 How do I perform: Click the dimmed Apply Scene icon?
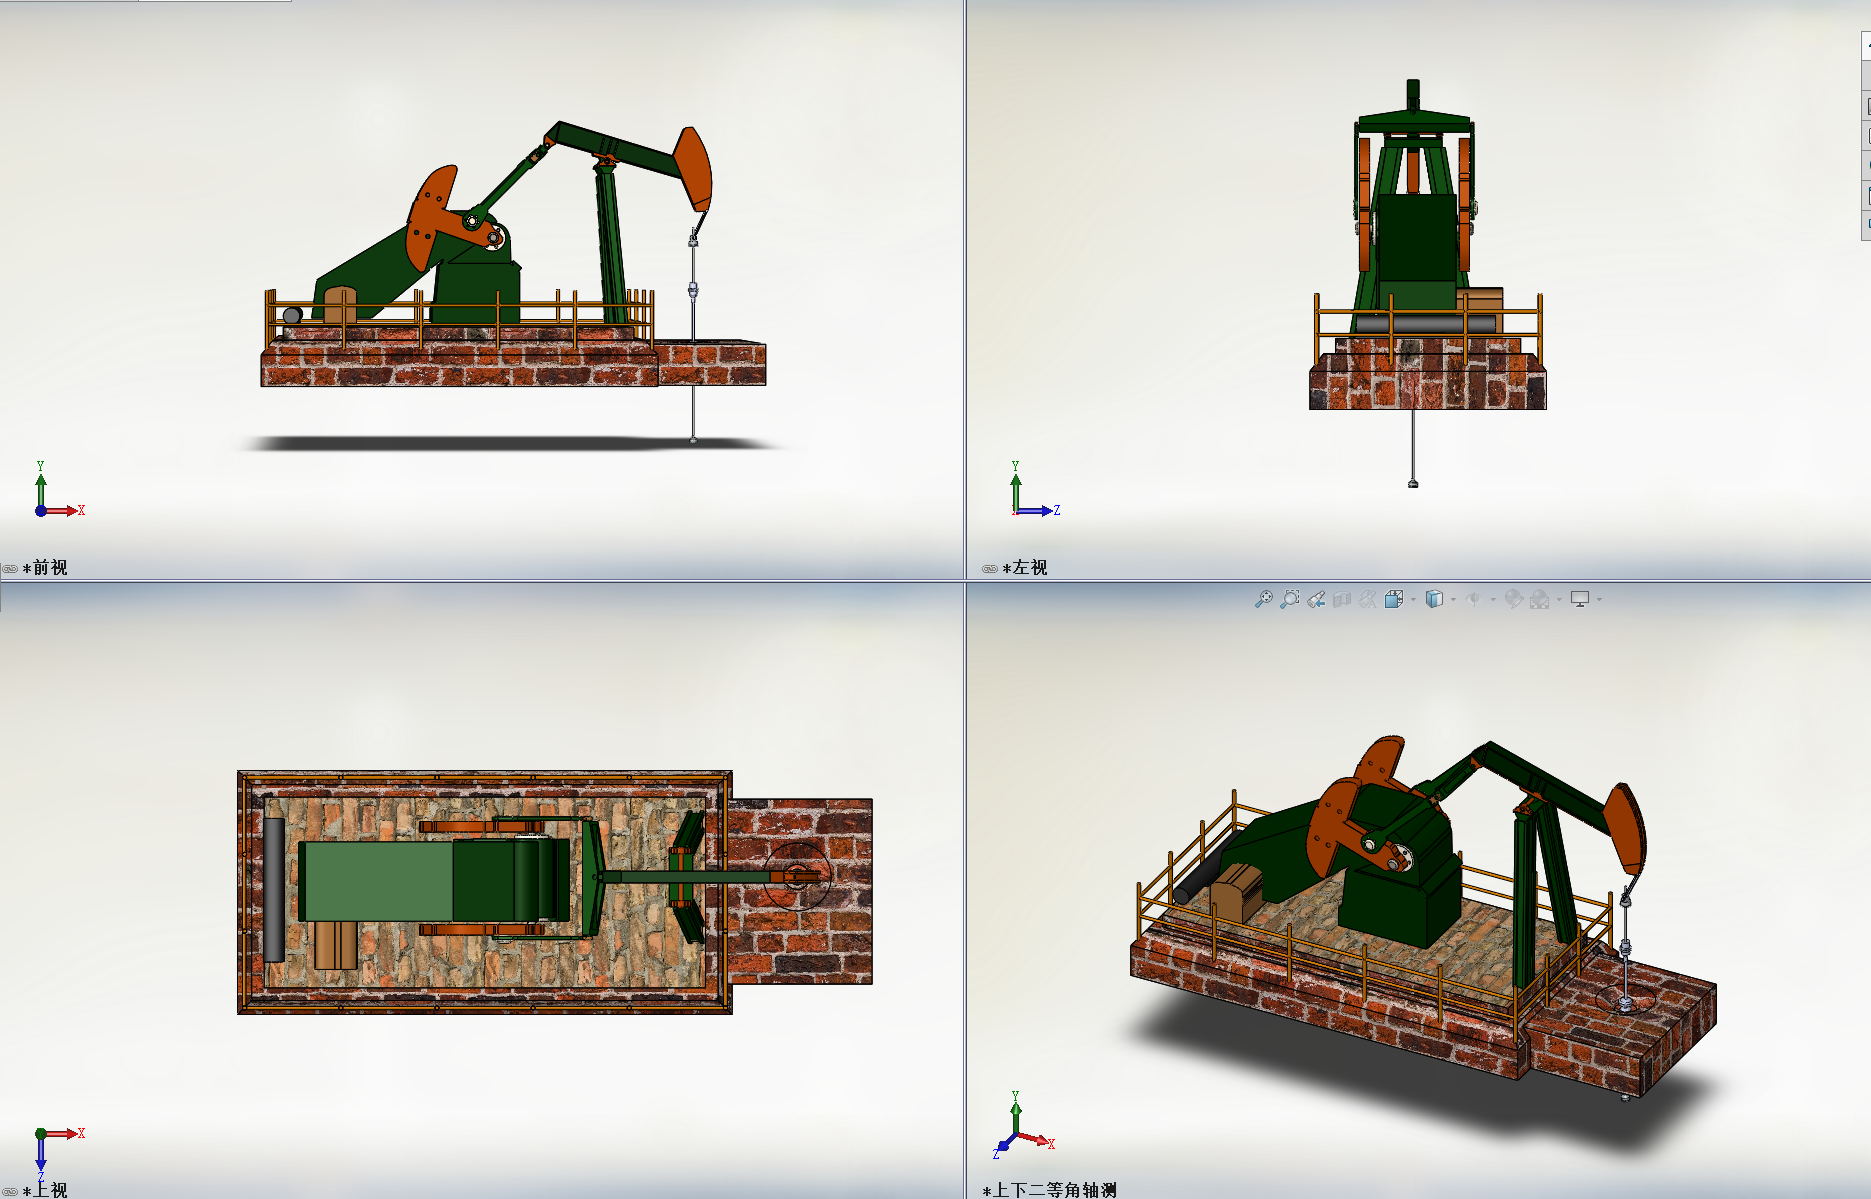[x=1540, y=599]
